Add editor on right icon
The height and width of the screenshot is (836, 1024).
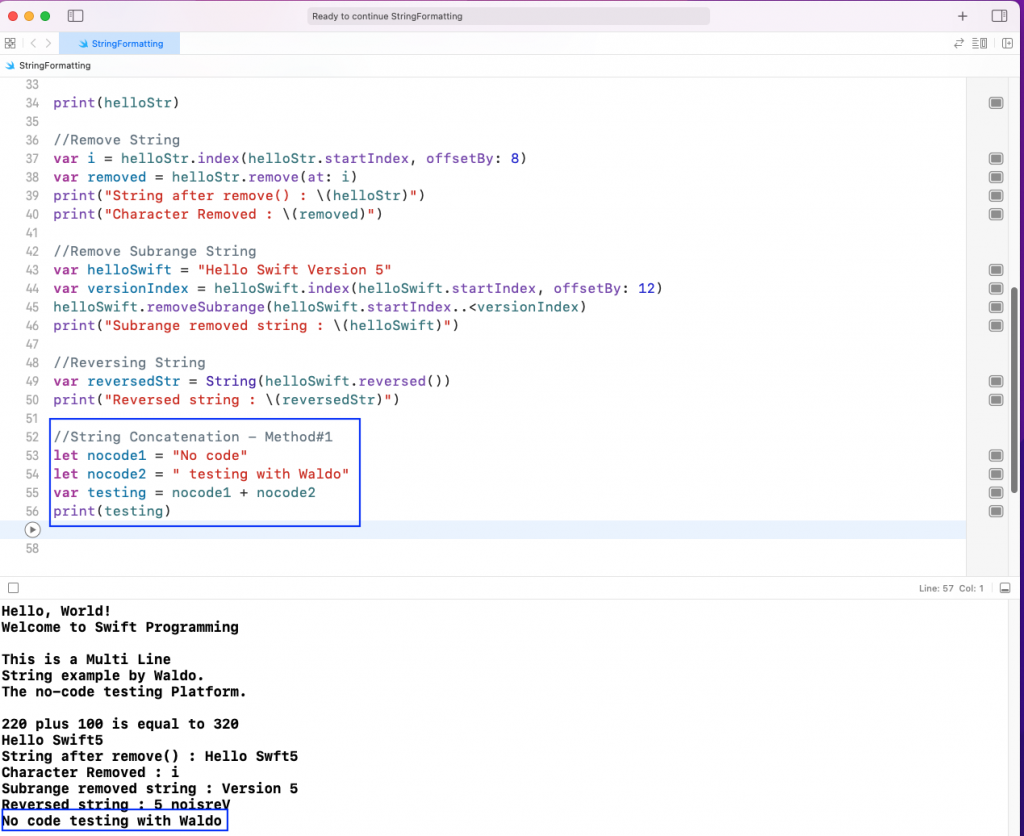click(x=1008, y=43)
